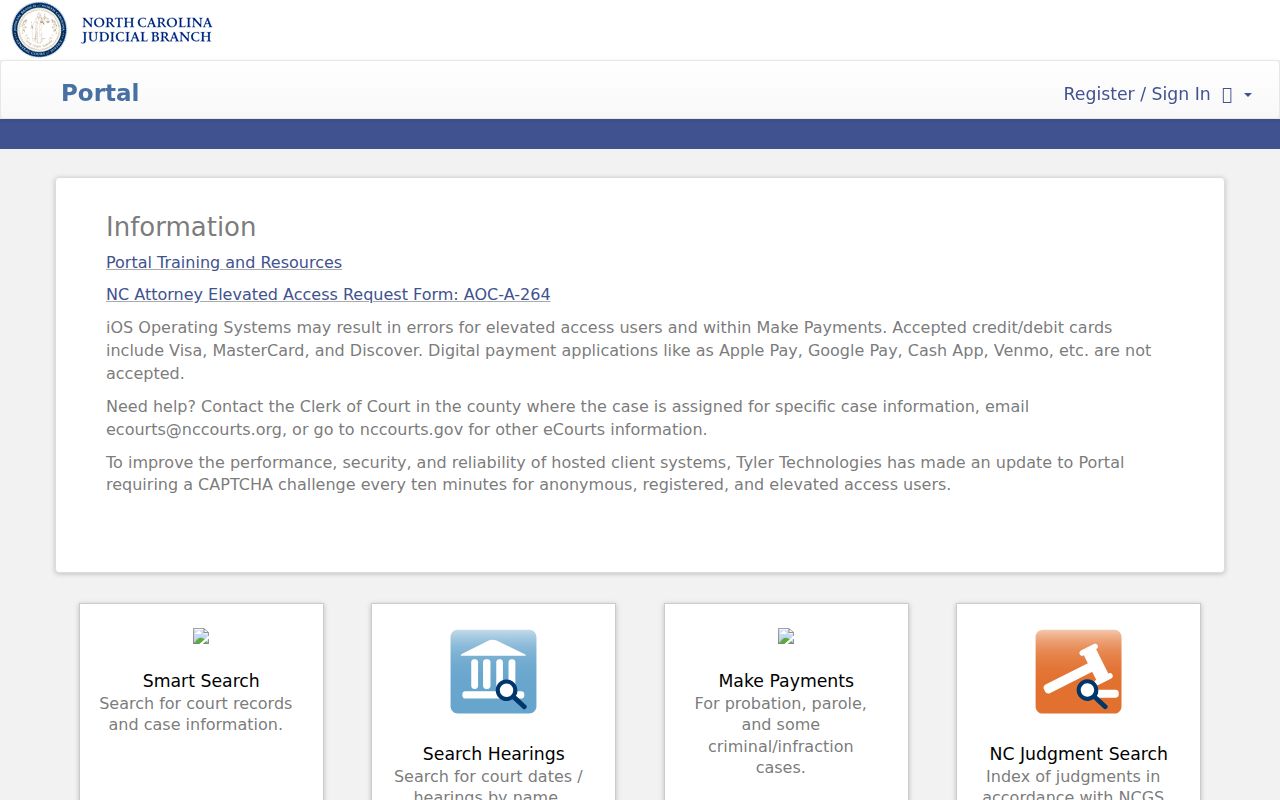Open NC Attorney Elevated Access Request Form link
Image resolution: width=1280 pixels, height=800 pixels.
328,294
